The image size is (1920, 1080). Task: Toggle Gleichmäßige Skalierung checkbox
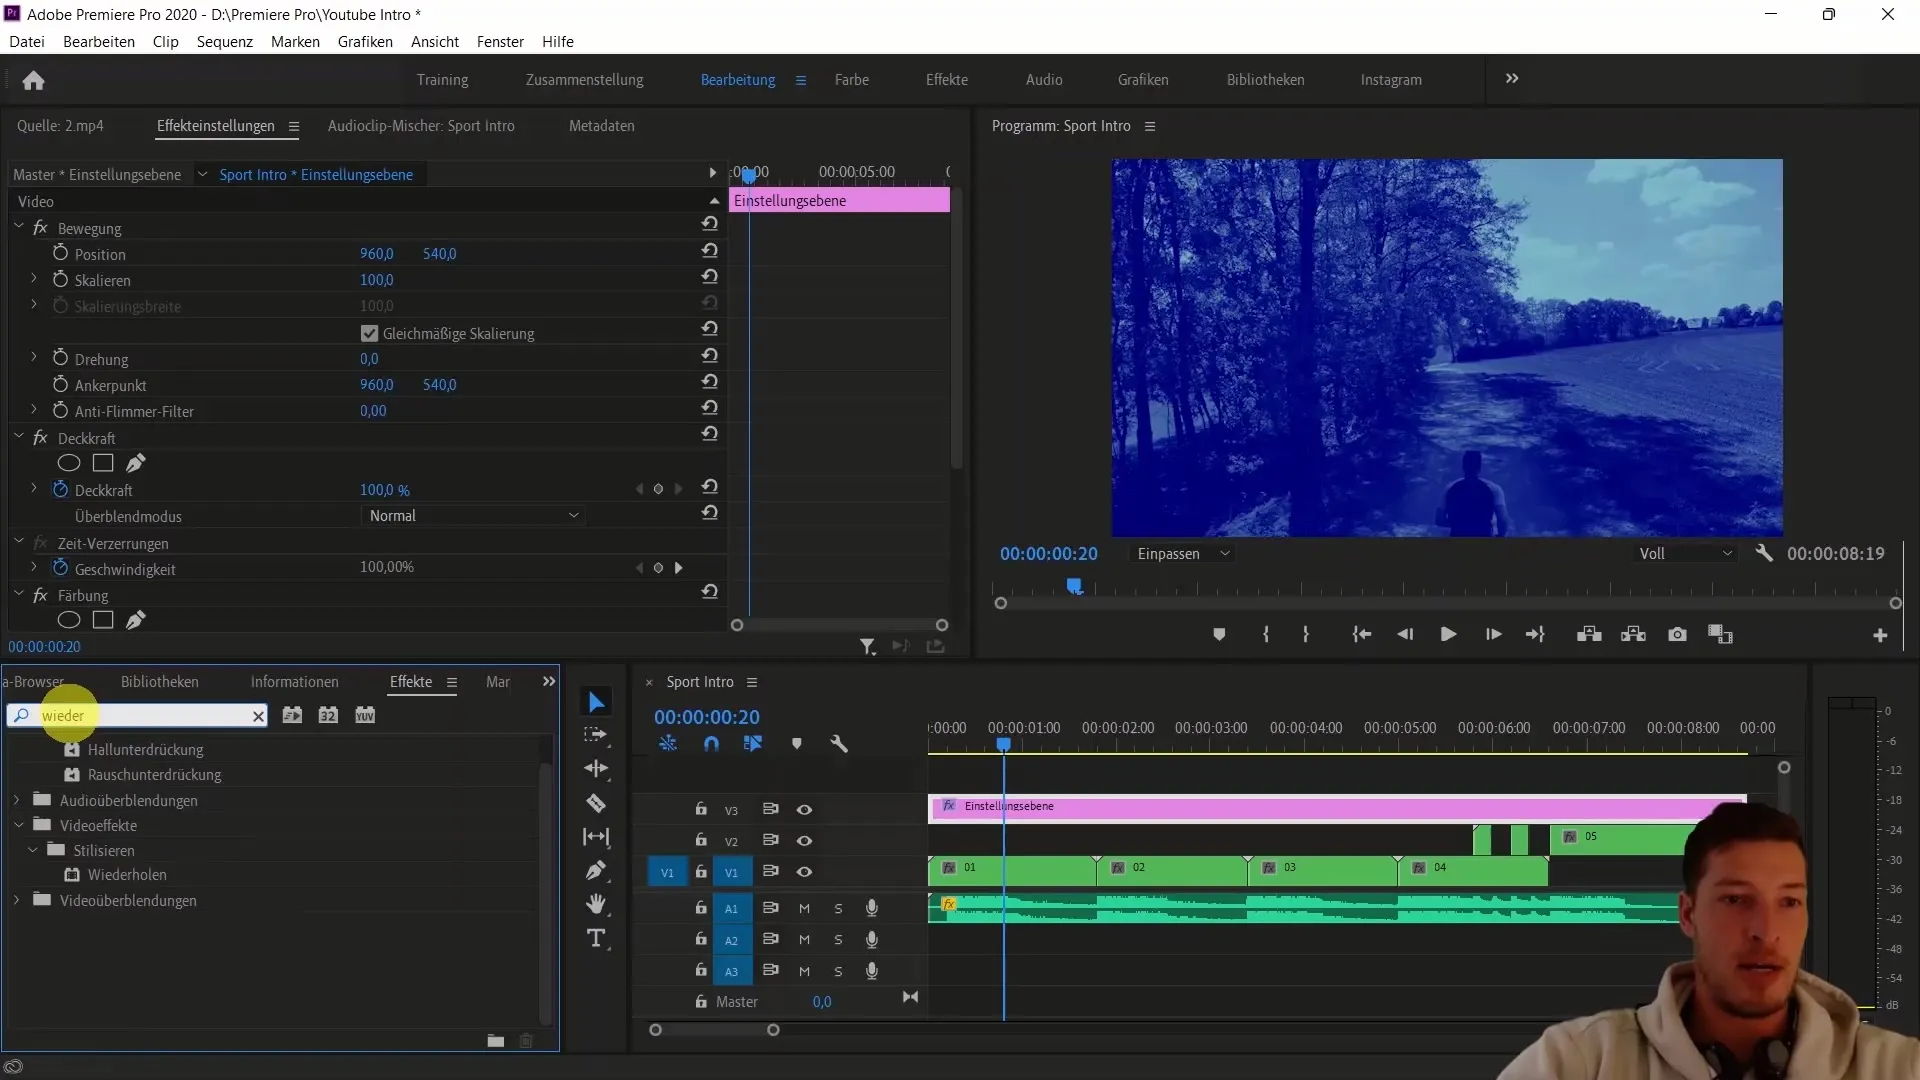368,332
